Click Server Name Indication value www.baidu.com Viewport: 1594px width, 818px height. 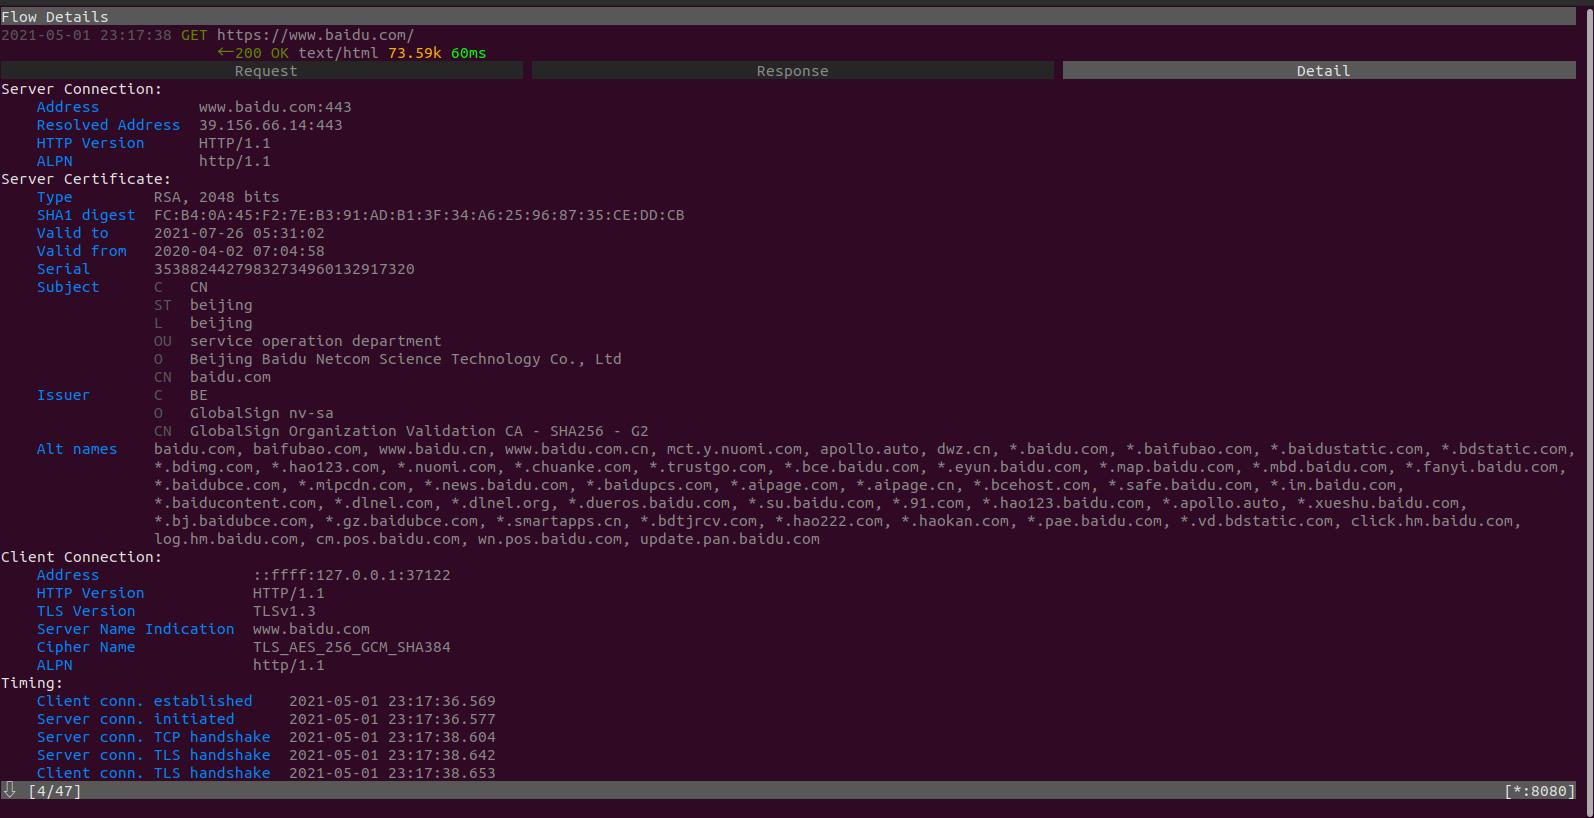pos(311,629)
